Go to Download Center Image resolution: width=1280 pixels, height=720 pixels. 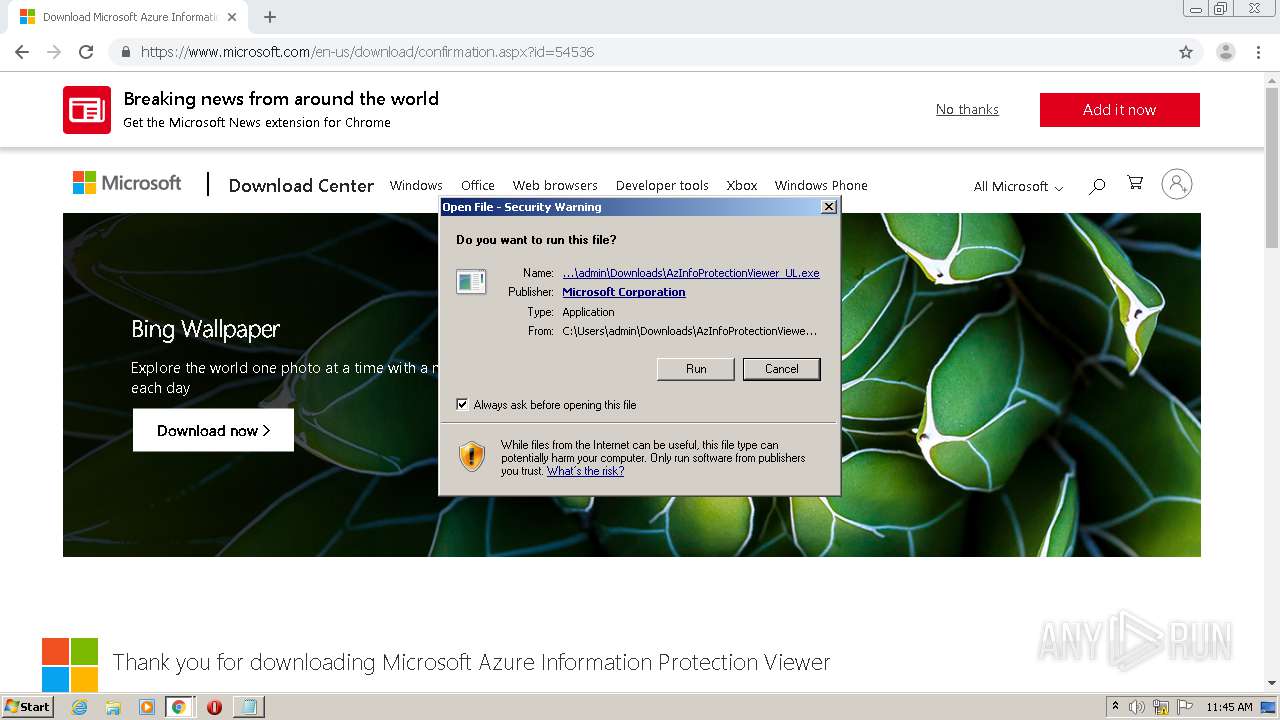pyautogui.click(x=301, y=185)
